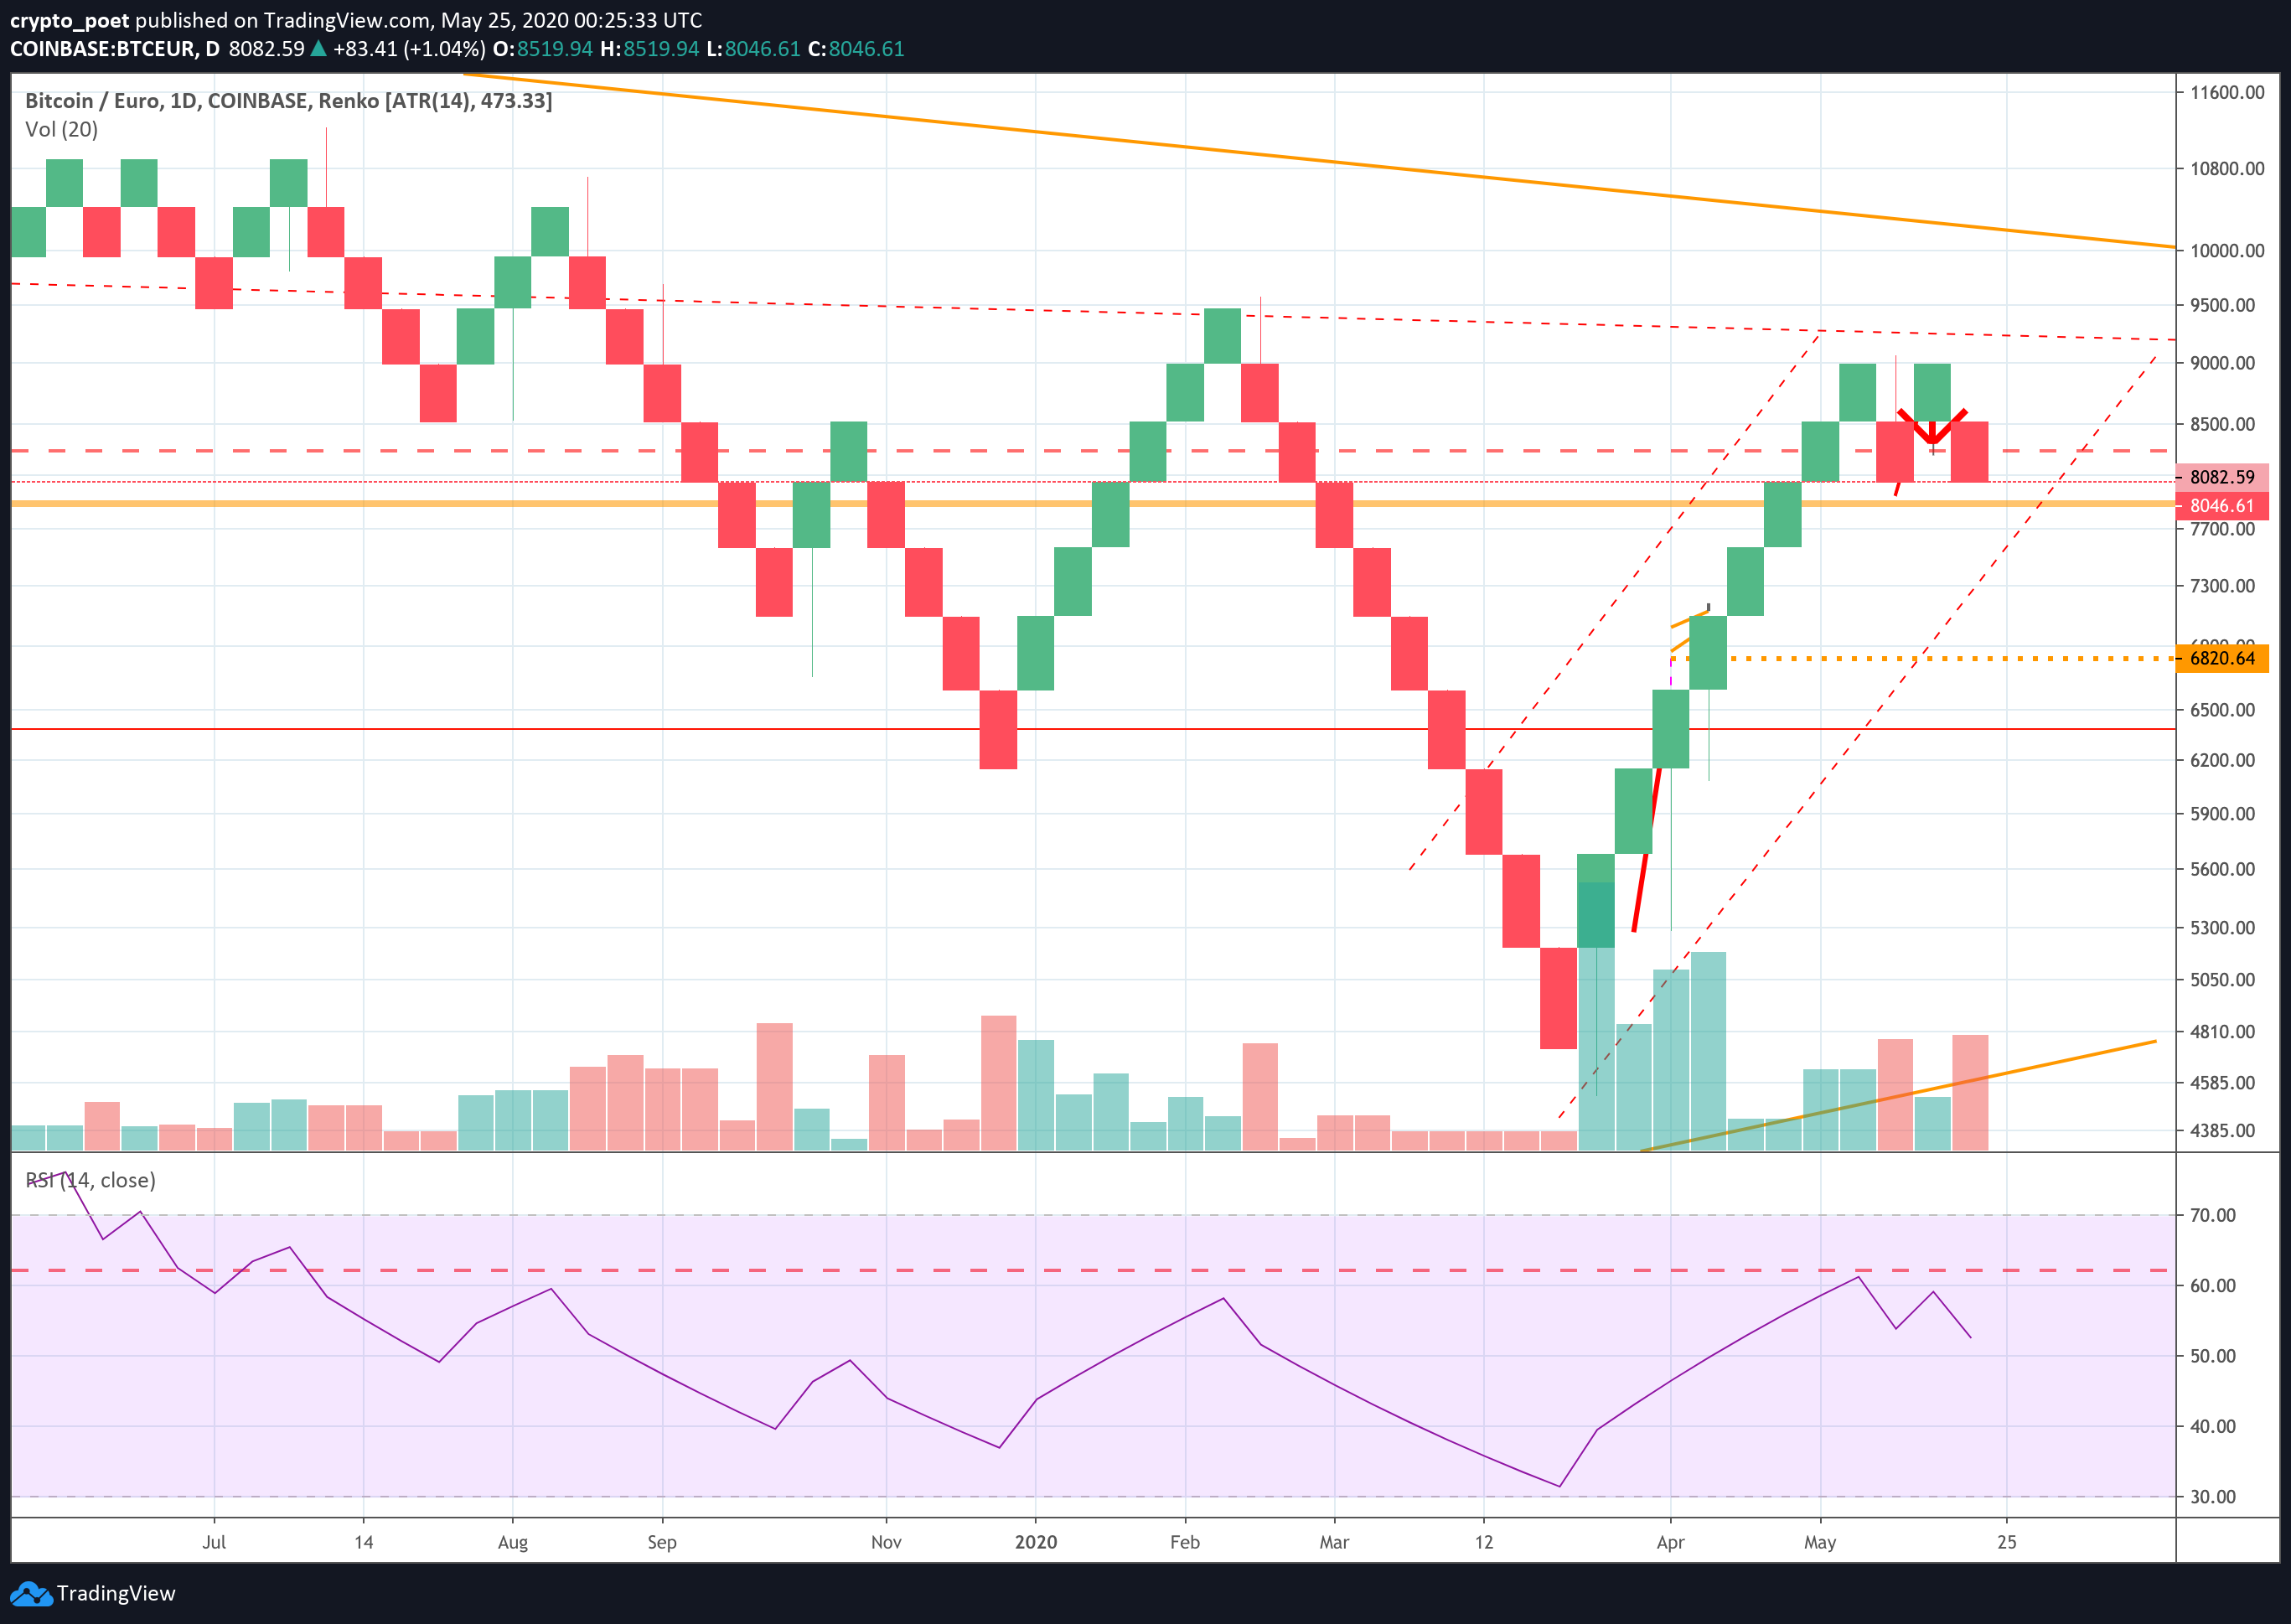Click the solid red horizontal line near 6400
Screen dimensions: 2291x1624
(x=1093, y=729)
